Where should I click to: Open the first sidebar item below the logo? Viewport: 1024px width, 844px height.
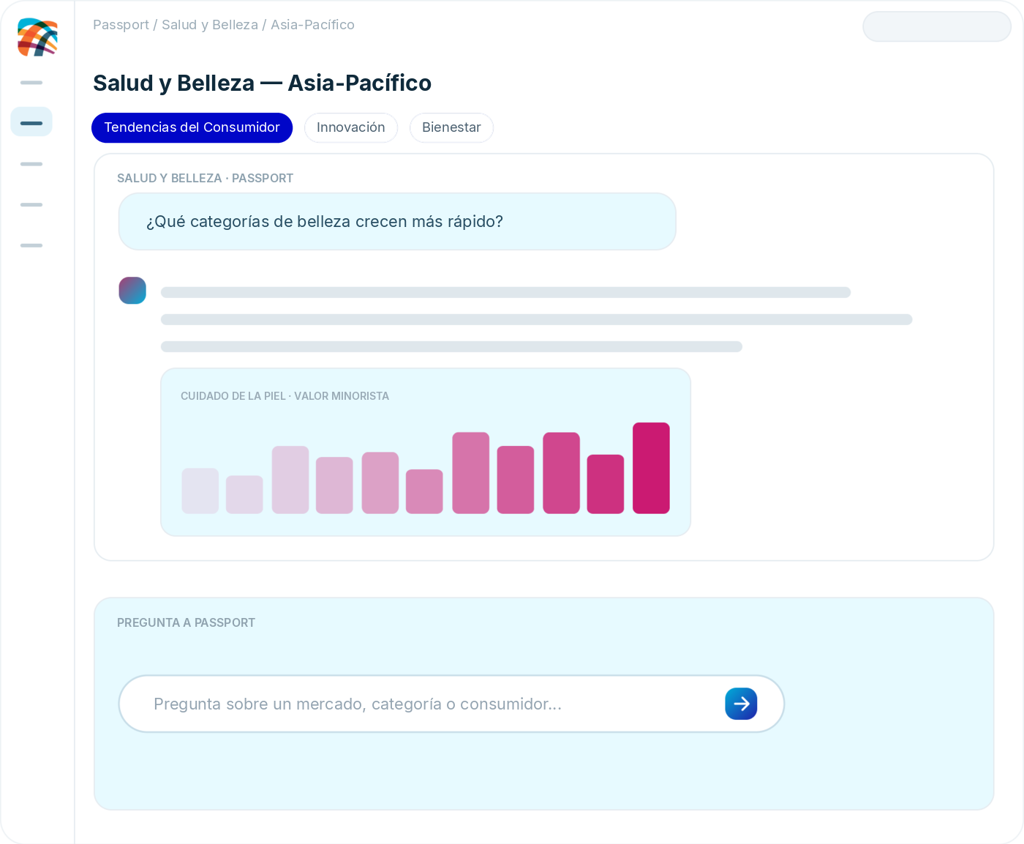click(31, 82)
